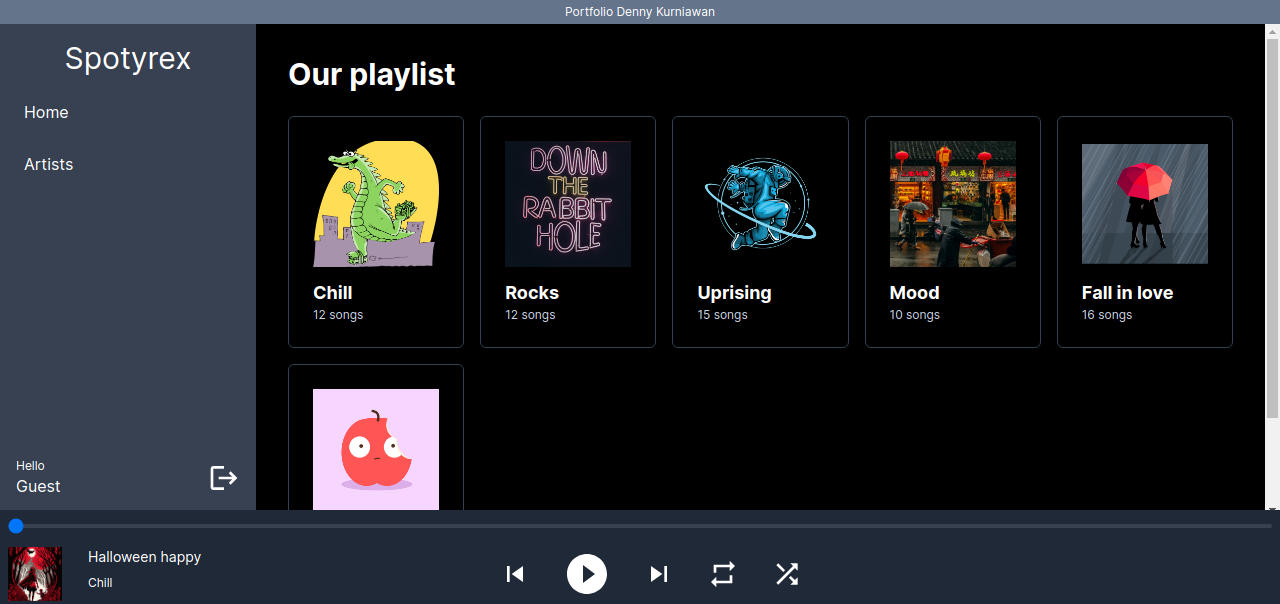Open the Rocks playlist neon cover
The height and width of the screenshot is (604, 1280).
click(568, 204)
